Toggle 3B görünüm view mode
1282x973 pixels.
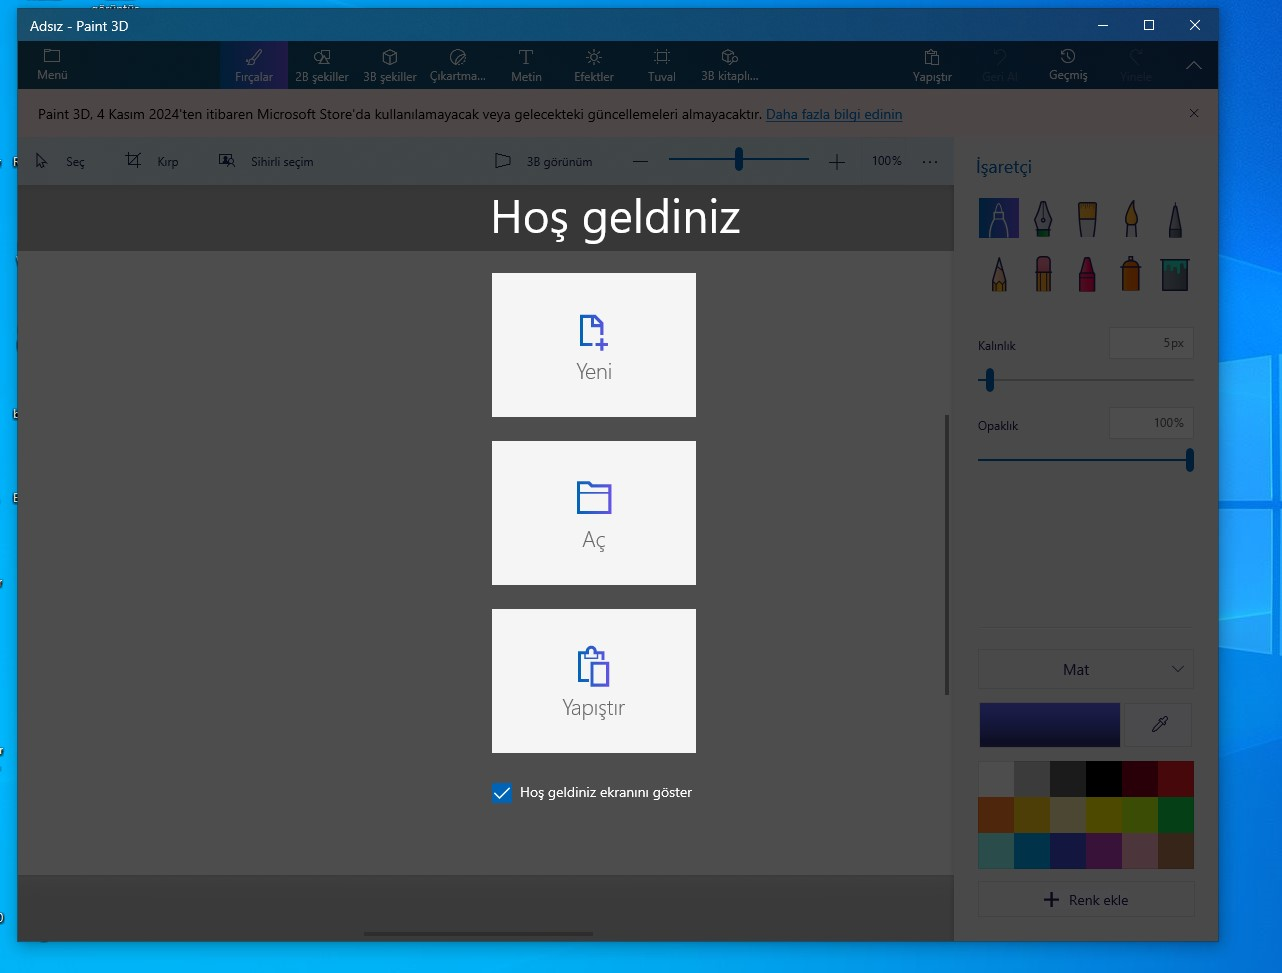(x=544, y=161)
